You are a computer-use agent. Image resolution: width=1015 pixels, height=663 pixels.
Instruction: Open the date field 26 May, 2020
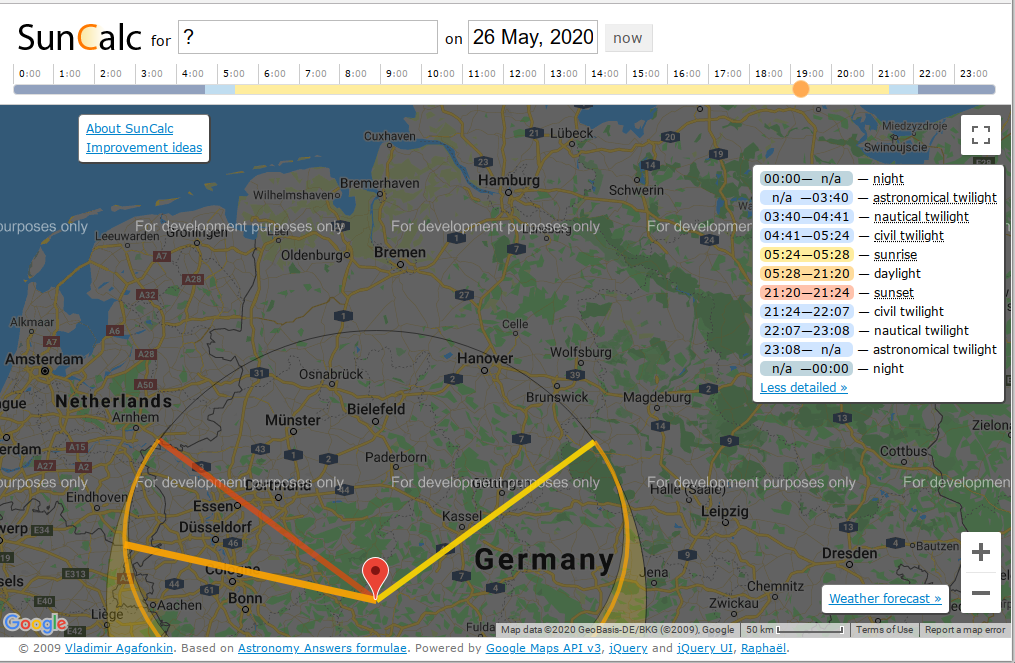[533, 38]
